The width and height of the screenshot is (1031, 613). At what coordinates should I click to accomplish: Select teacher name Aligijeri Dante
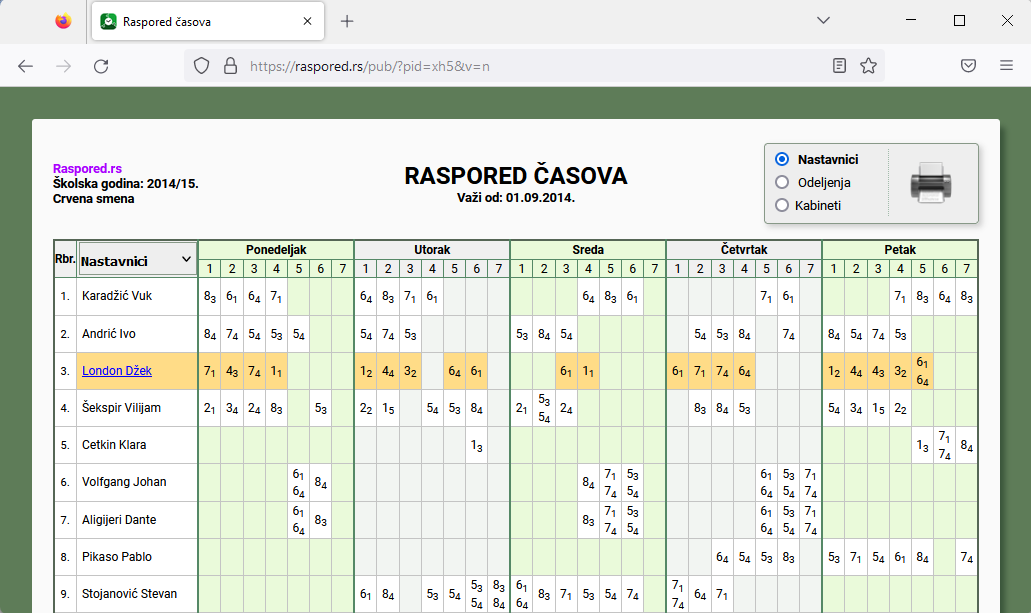tap(119, 520)
